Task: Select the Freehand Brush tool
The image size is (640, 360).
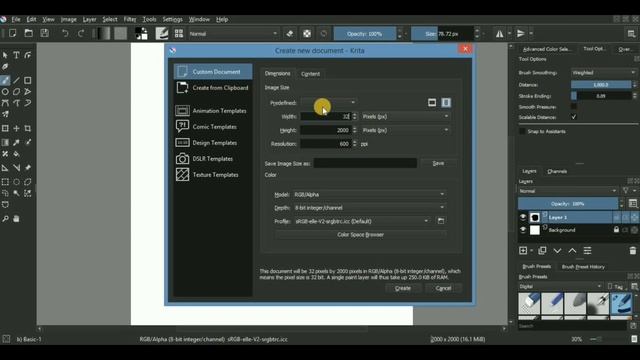Action: tap(5, 80)
